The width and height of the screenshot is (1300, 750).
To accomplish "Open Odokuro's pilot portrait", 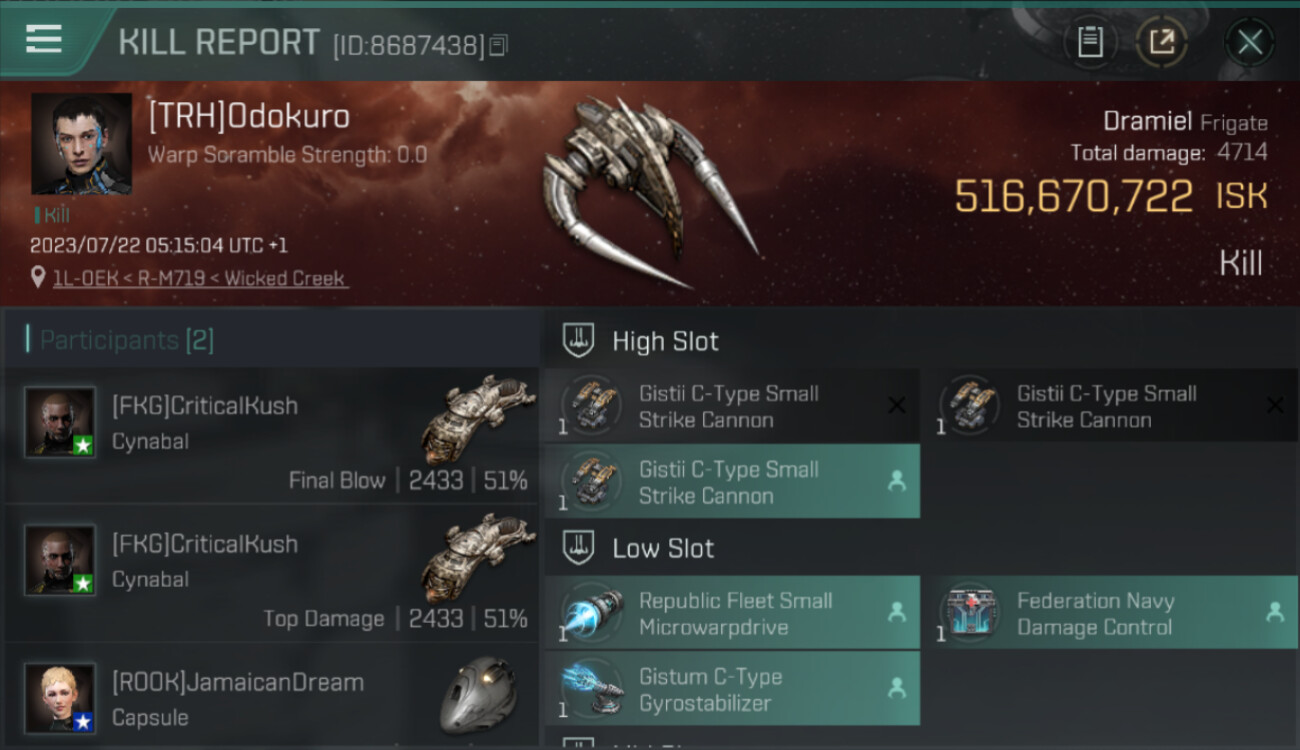I will tap(81, 144).
